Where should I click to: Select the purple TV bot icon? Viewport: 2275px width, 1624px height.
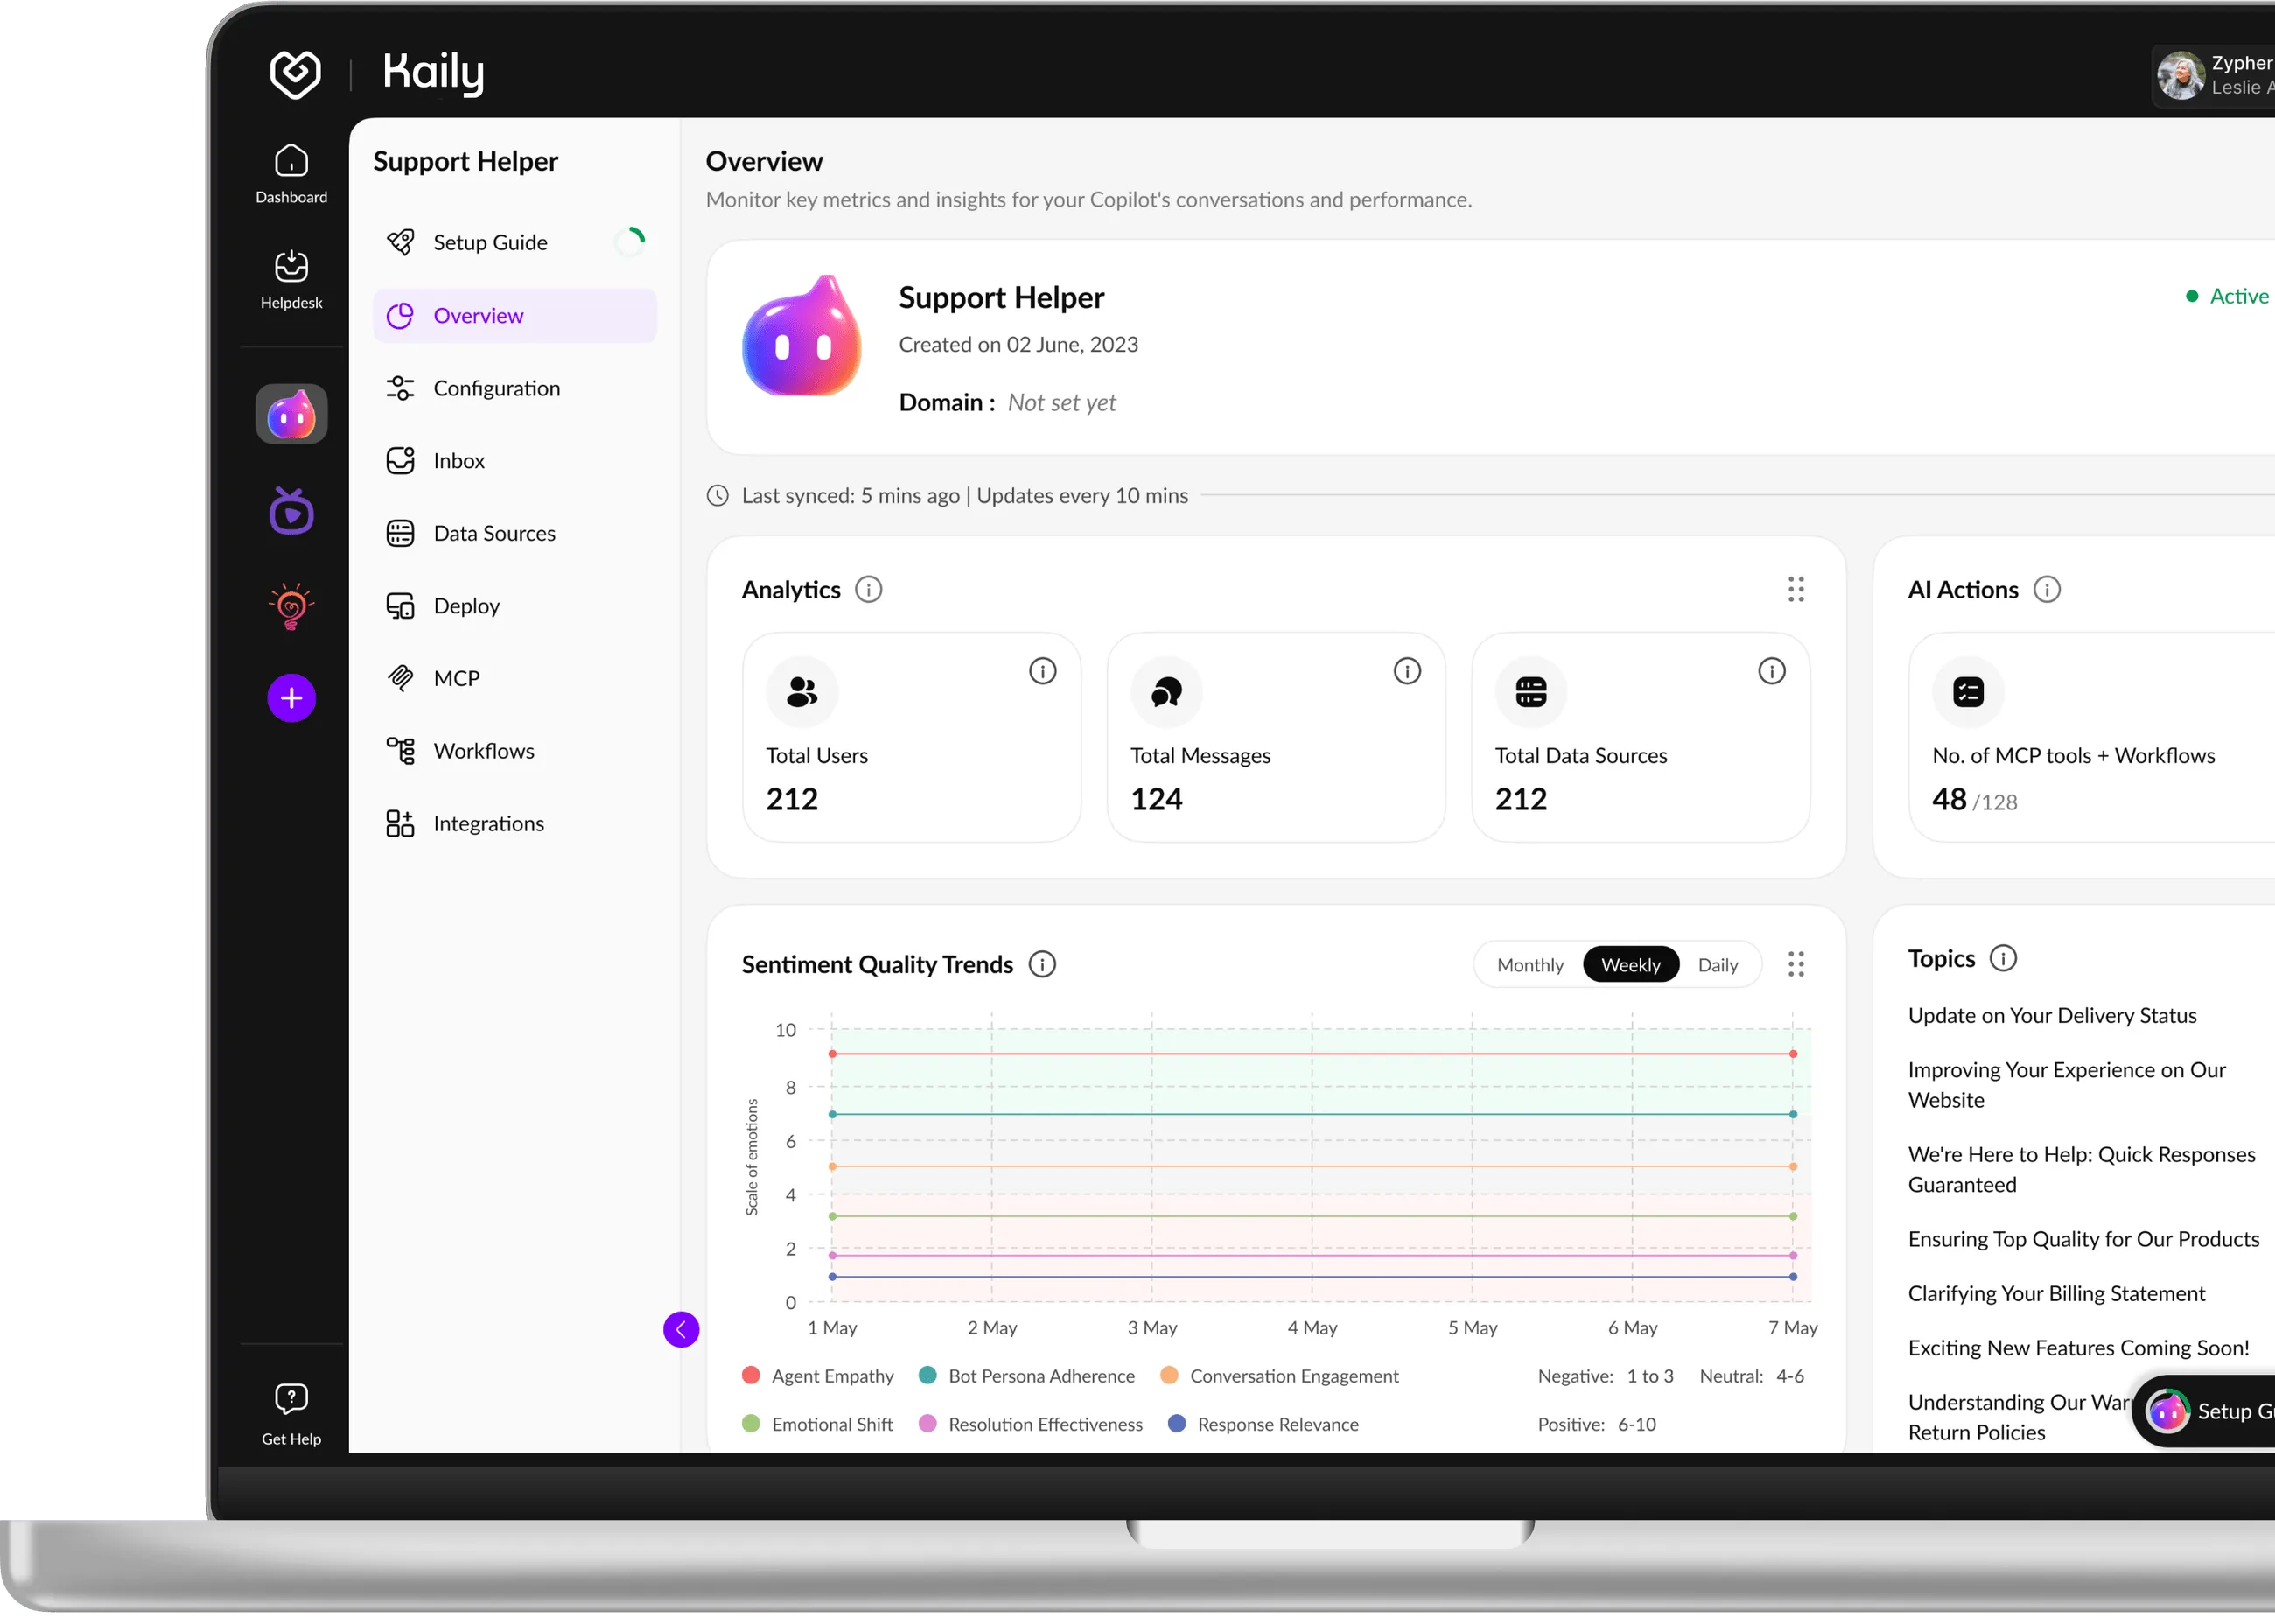291,511
